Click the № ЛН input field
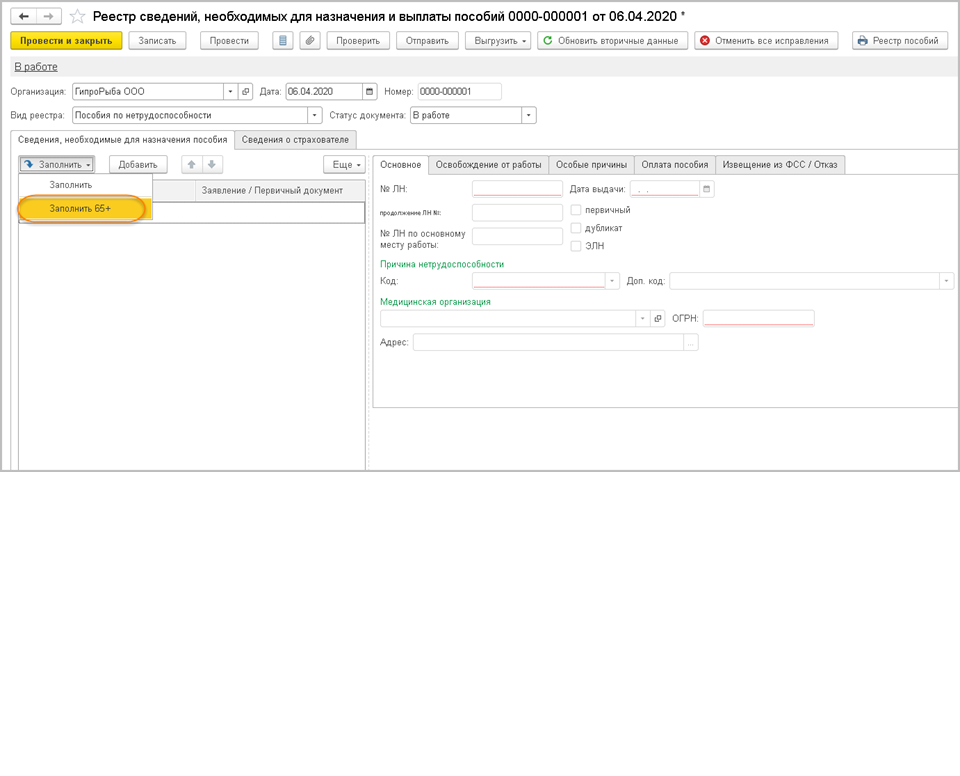This screenshot has width=960, height=776. point(517,188)
